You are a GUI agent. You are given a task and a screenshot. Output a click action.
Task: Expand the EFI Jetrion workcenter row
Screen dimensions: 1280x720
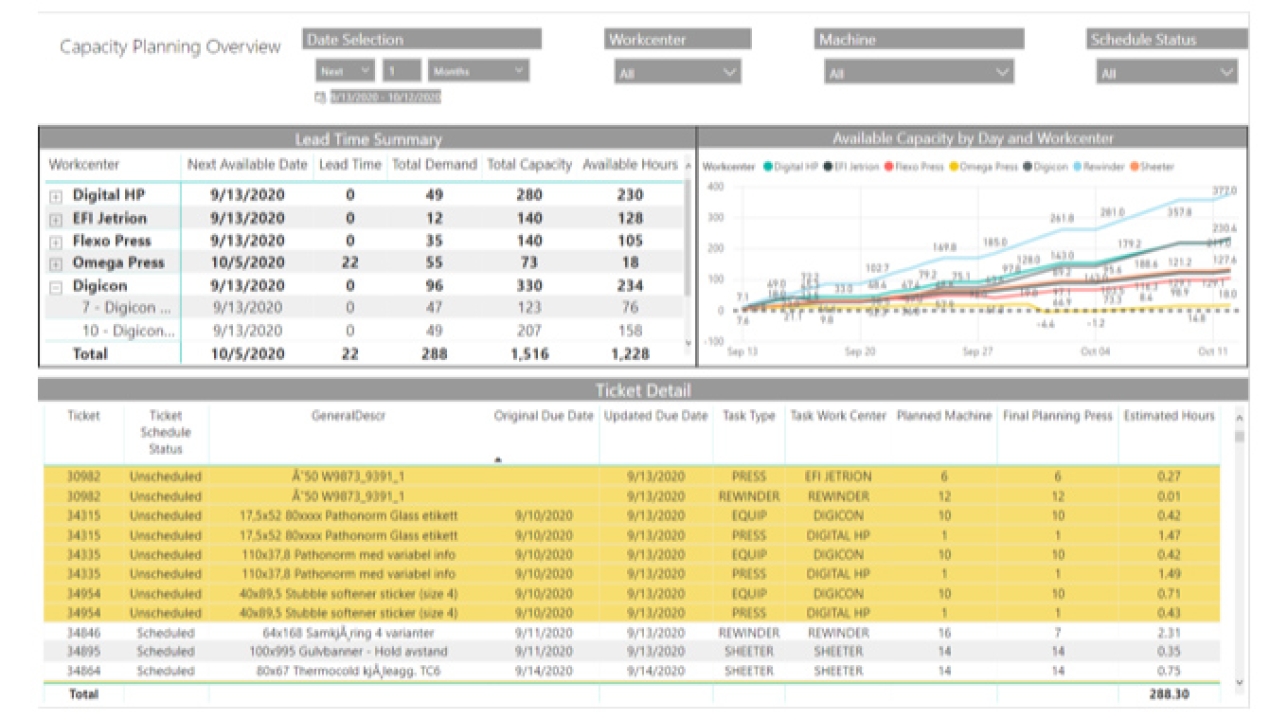(56, 219)
